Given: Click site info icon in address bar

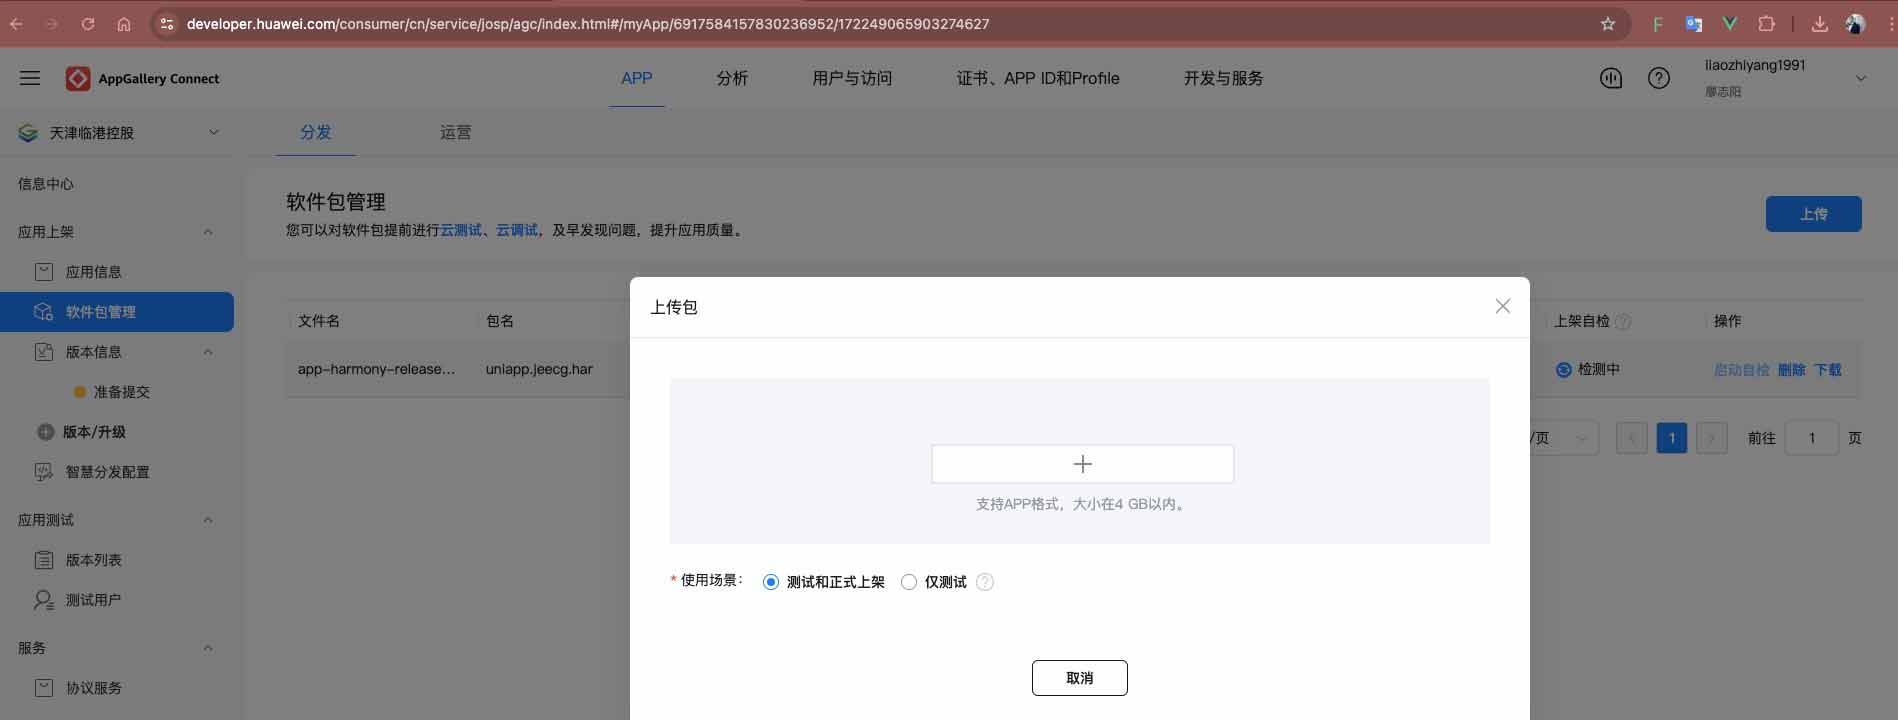Looking at the screenshot, I should click(167, 24).
